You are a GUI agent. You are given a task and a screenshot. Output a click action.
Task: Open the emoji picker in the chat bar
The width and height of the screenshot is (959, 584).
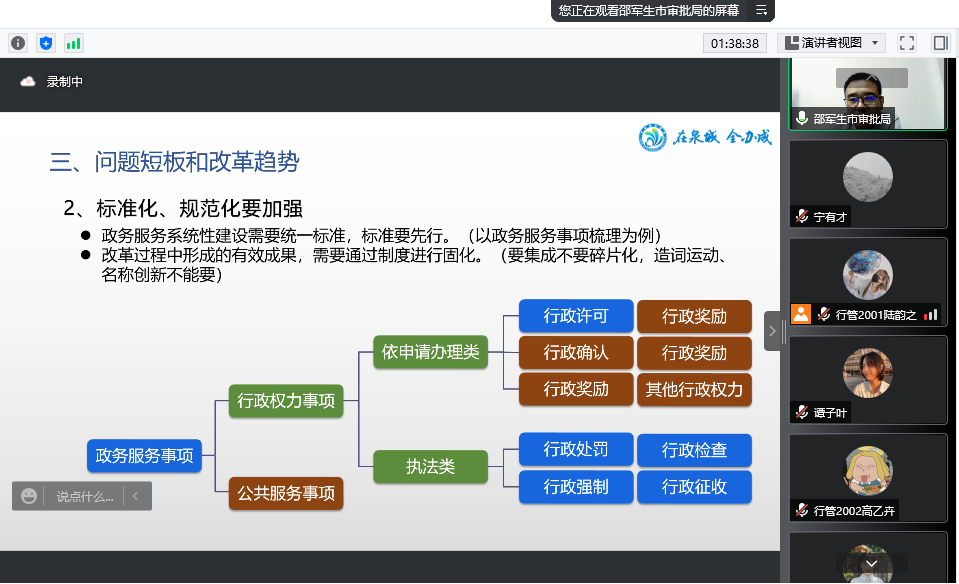(29, 496)
